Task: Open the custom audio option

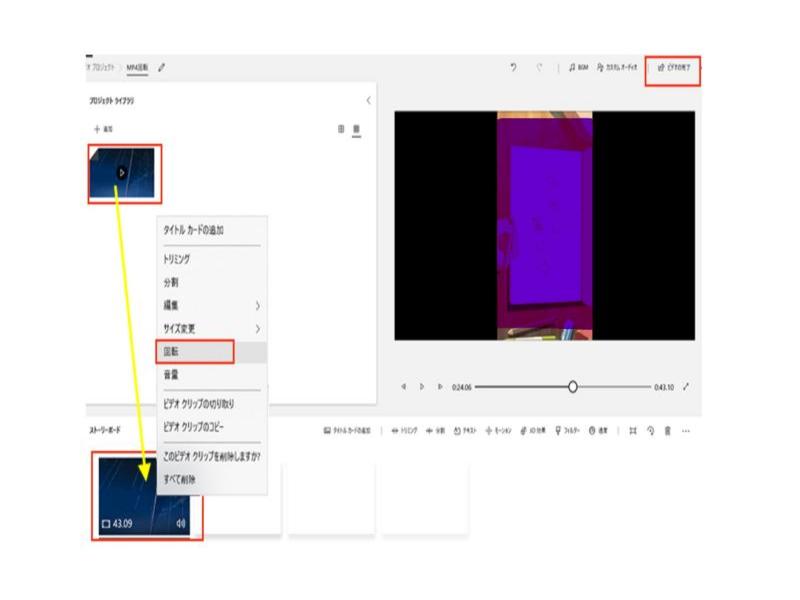Action: click(x=620, y=67)
